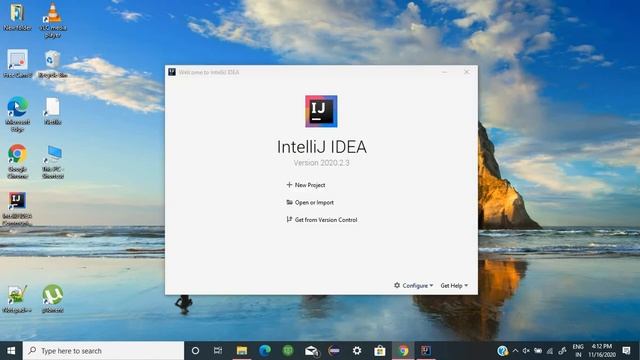Select the Recycle Bin desktop icon
Screen dimensions: 640x360
pyautogui.click(x=53, y=64)
